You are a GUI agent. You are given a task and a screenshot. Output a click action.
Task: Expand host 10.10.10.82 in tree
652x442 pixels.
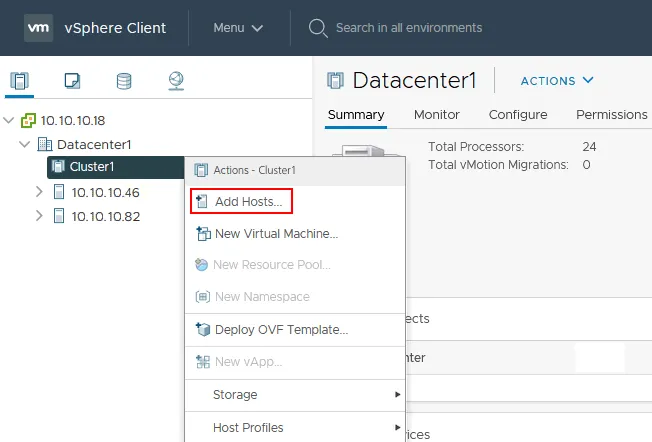39,216
